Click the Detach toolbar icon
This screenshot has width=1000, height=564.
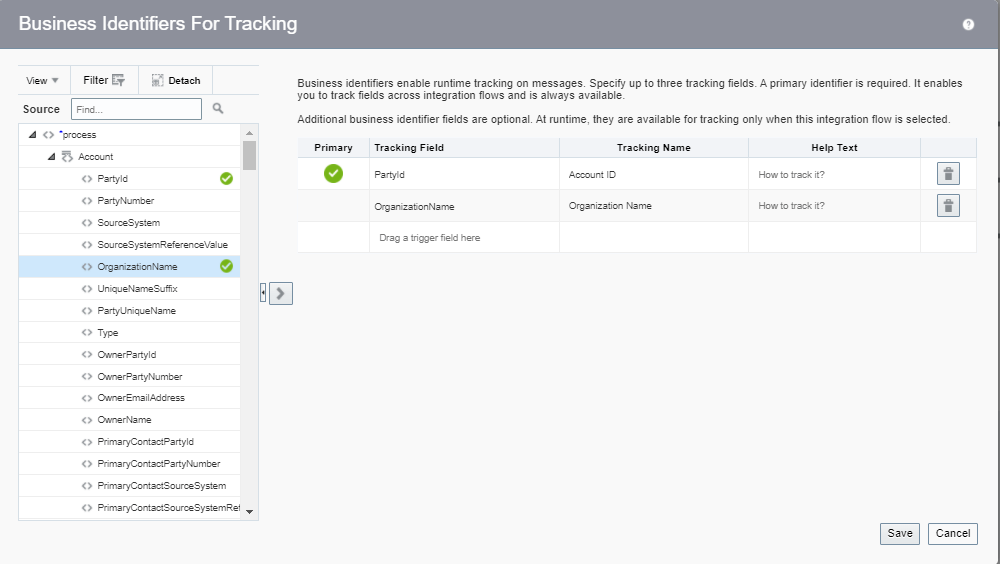(x=158, y=80)
